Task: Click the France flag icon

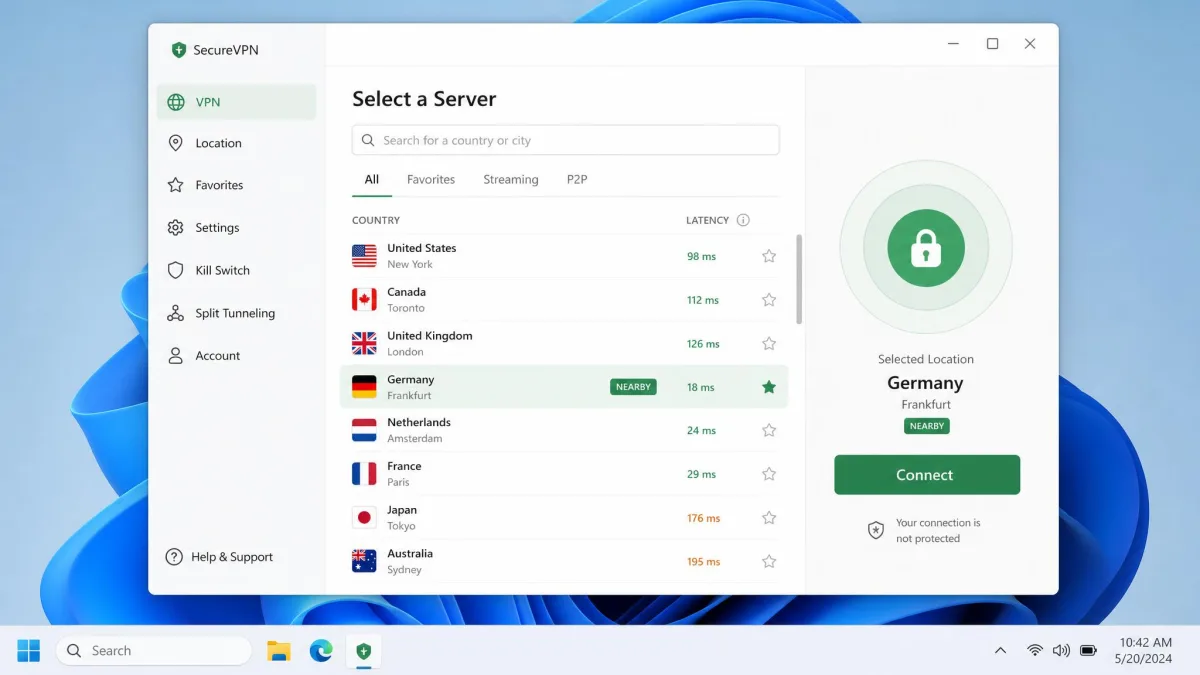Action: coord(364,474)
